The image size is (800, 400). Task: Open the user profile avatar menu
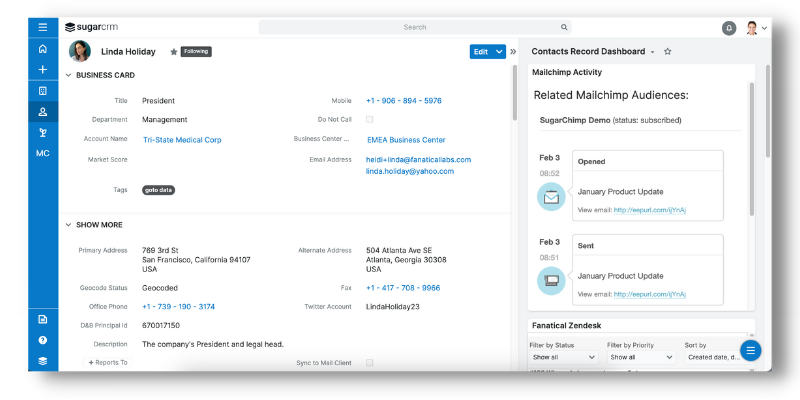[752, 28]
